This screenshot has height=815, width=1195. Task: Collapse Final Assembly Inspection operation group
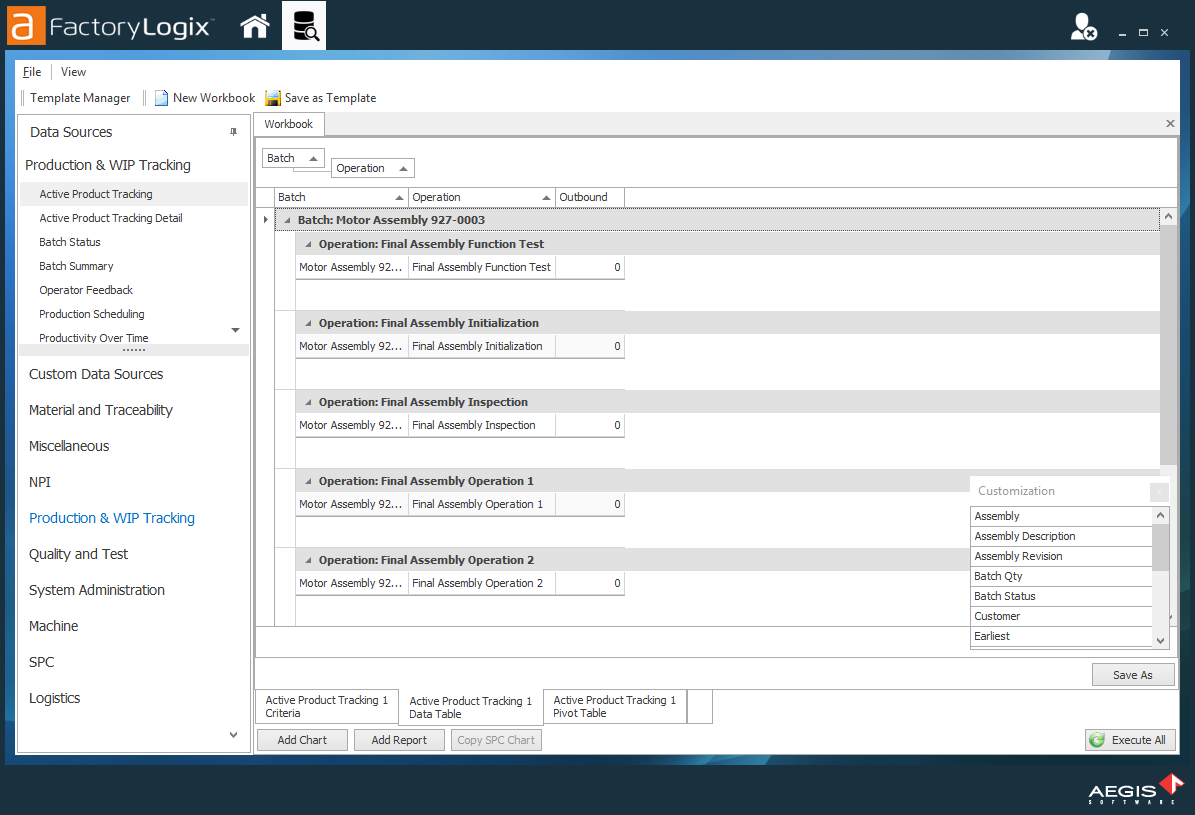(x=309, y=402)
